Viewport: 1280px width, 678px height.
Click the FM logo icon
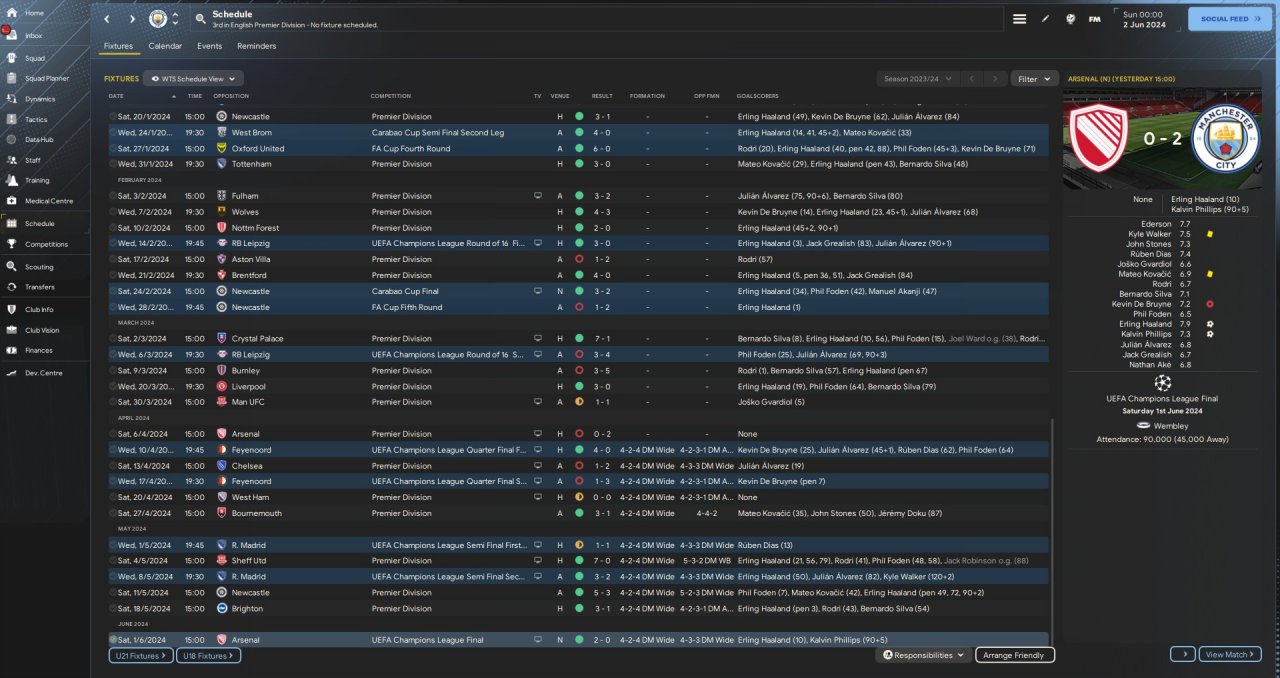(1094, 19)
